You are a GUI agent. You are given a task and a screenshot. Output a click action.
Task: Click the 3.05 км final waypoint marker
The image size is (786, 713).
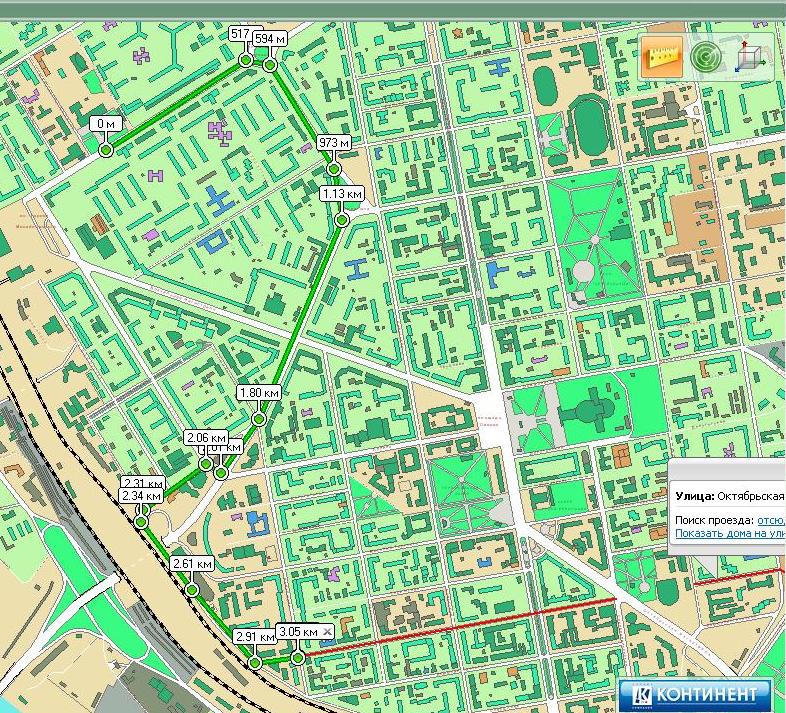tap(298, 657)
